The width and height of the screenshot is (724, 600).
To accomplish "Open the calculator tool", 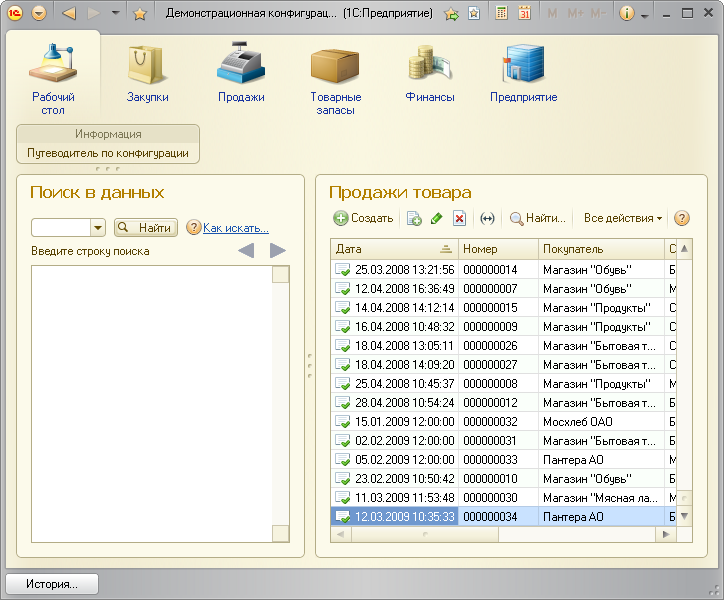I will click(501, 13).
